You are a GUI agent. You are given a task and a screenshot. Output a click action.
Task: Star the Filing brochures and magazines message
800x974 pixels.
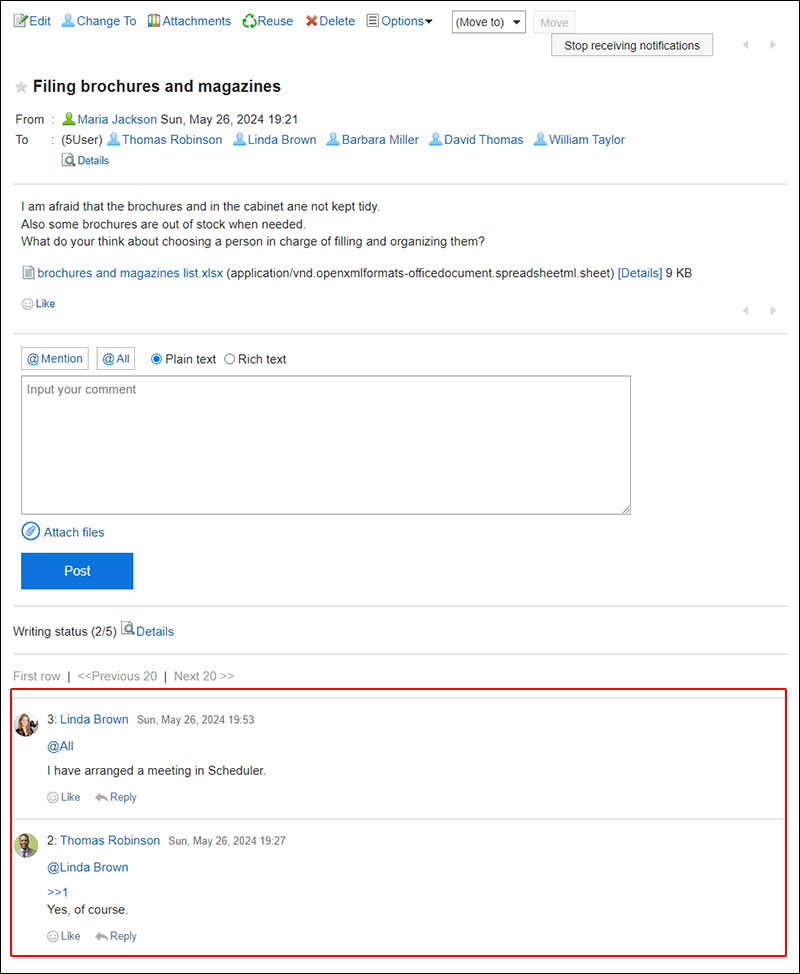point(21,87)
